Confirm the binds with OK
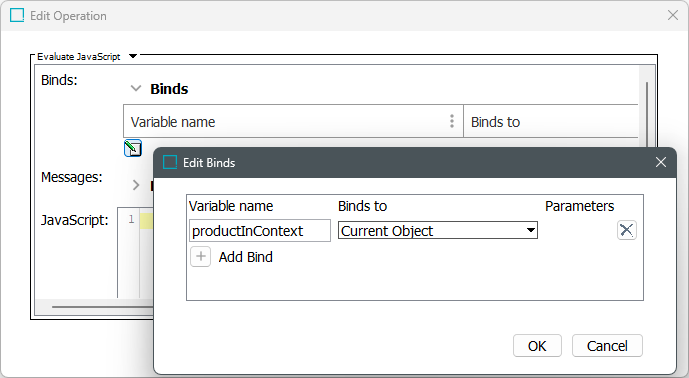Screen dimensions: 689x378 point(537,346)
